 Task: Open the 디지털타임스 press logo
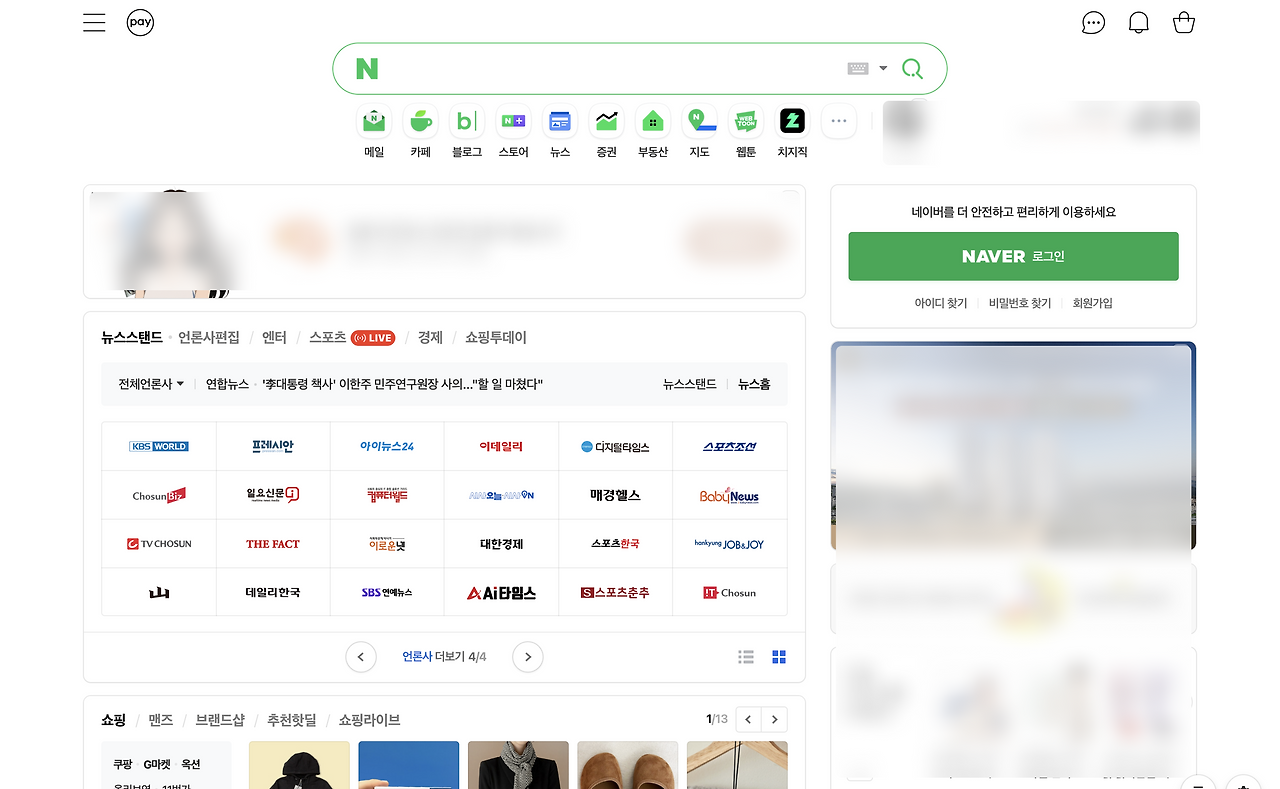[615, 446]
